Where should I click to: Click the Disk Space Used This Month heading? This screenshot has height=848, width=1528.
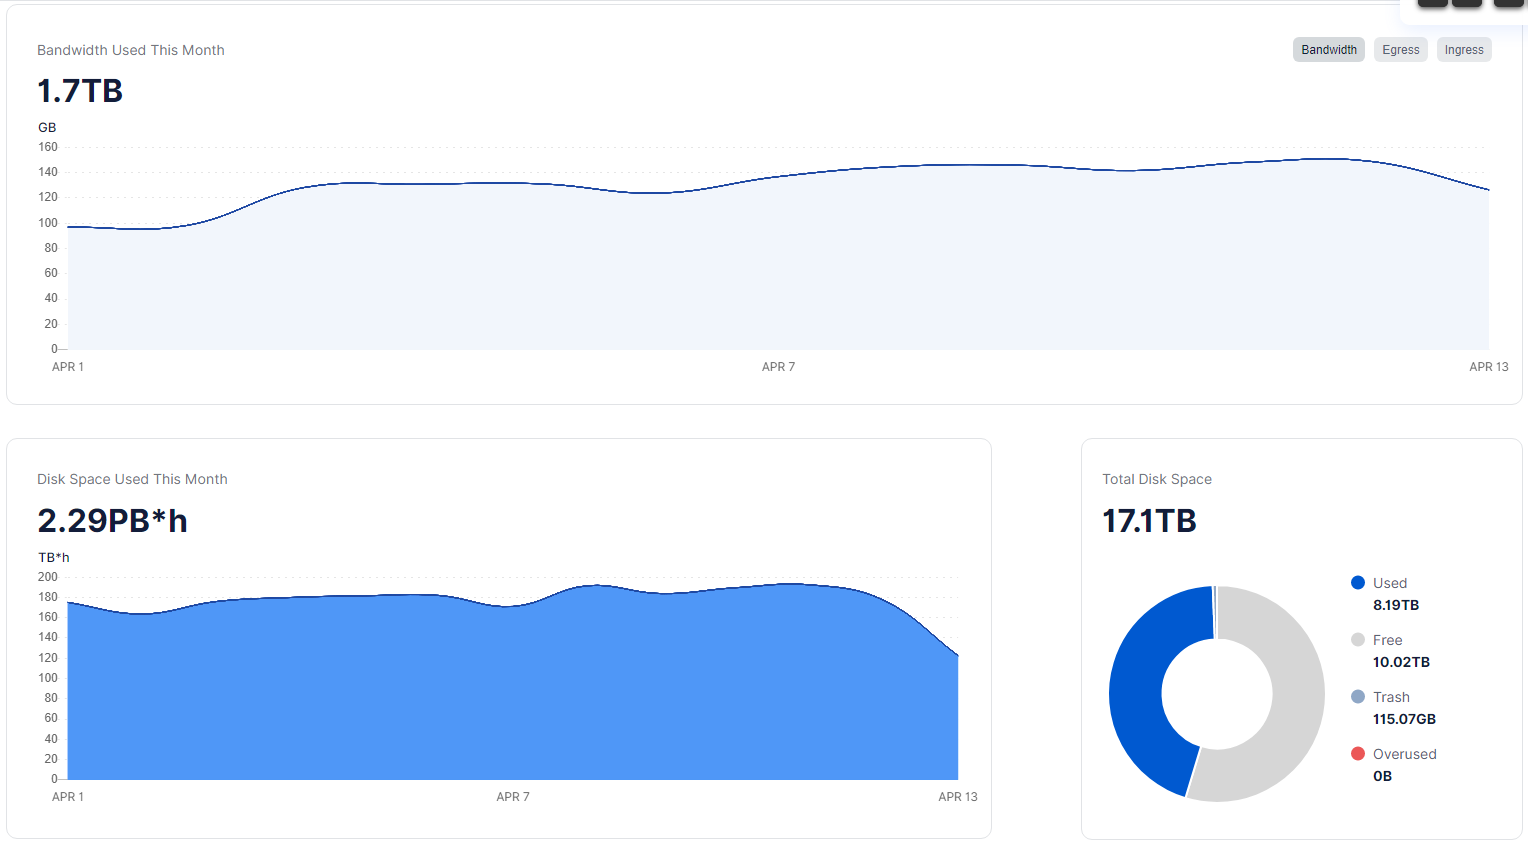tap(132, 479)
